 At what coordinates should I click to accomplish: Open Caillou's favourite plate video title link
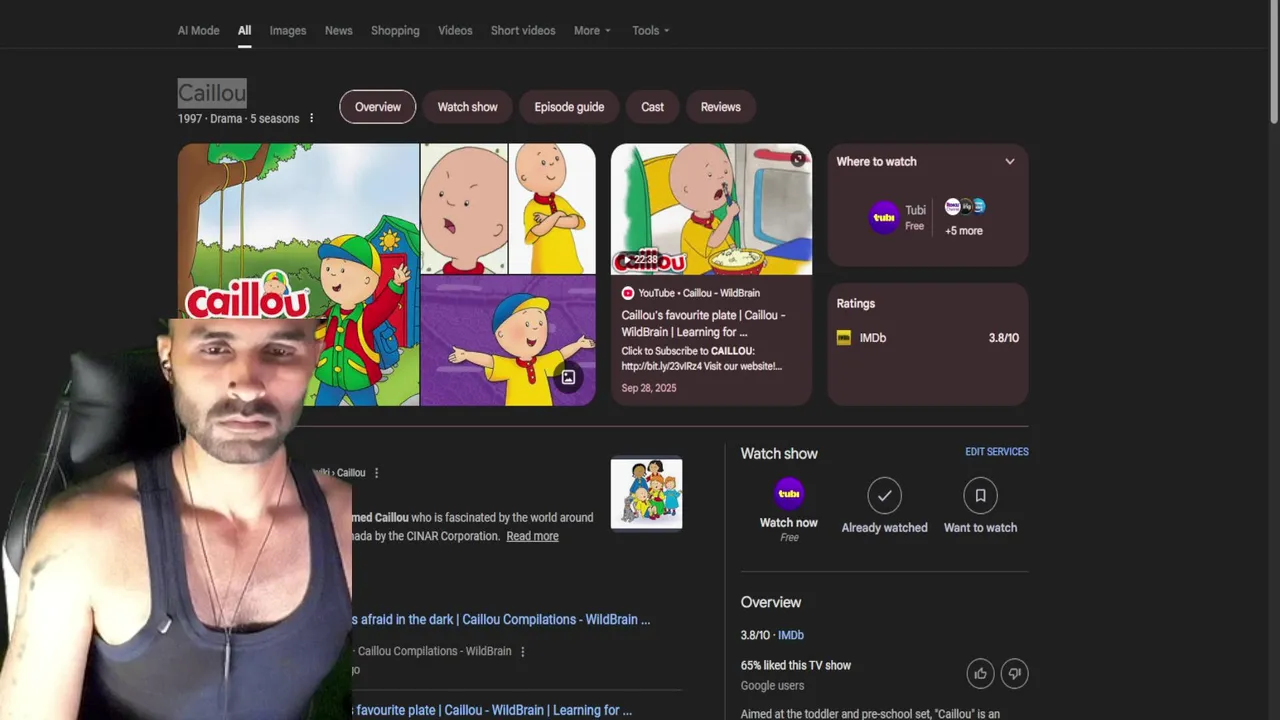click(703, 323)
